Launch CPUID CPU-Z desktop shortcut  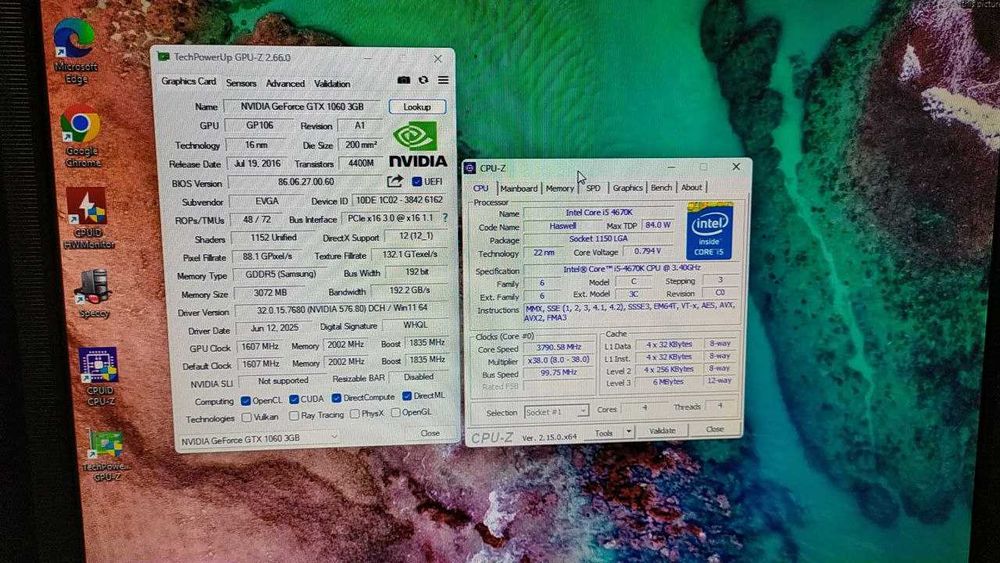[x=99, y=377]
